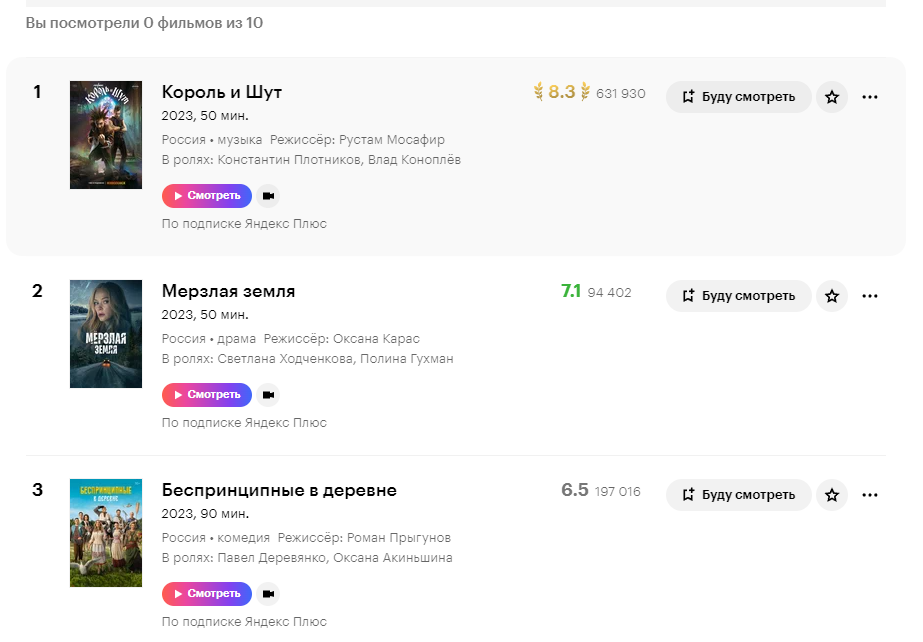923x642 pixels.
Task: Open the Мерзлая земля title link
Action: 228,291
